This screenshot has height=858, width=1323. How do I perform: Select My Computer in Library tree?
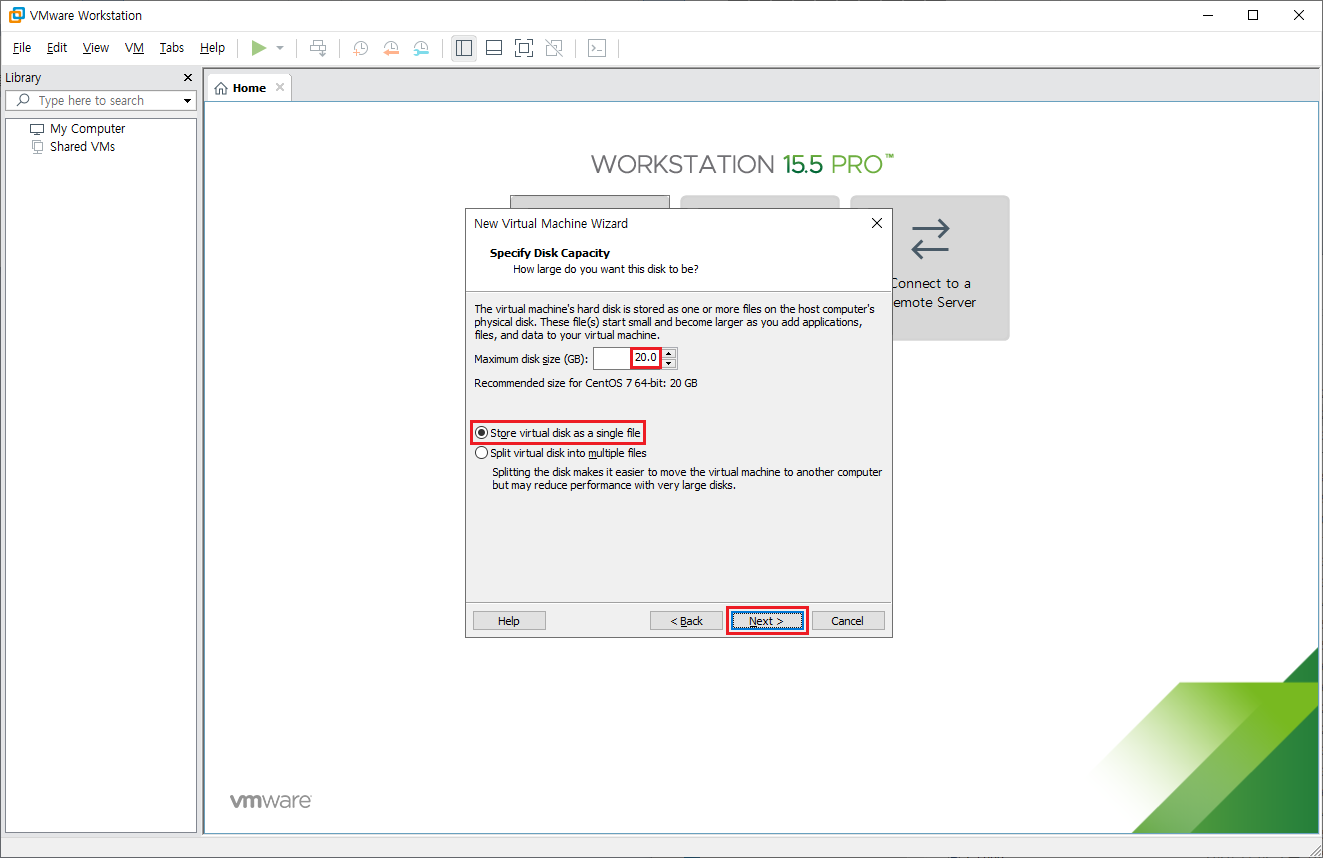(x=87, y=129)
